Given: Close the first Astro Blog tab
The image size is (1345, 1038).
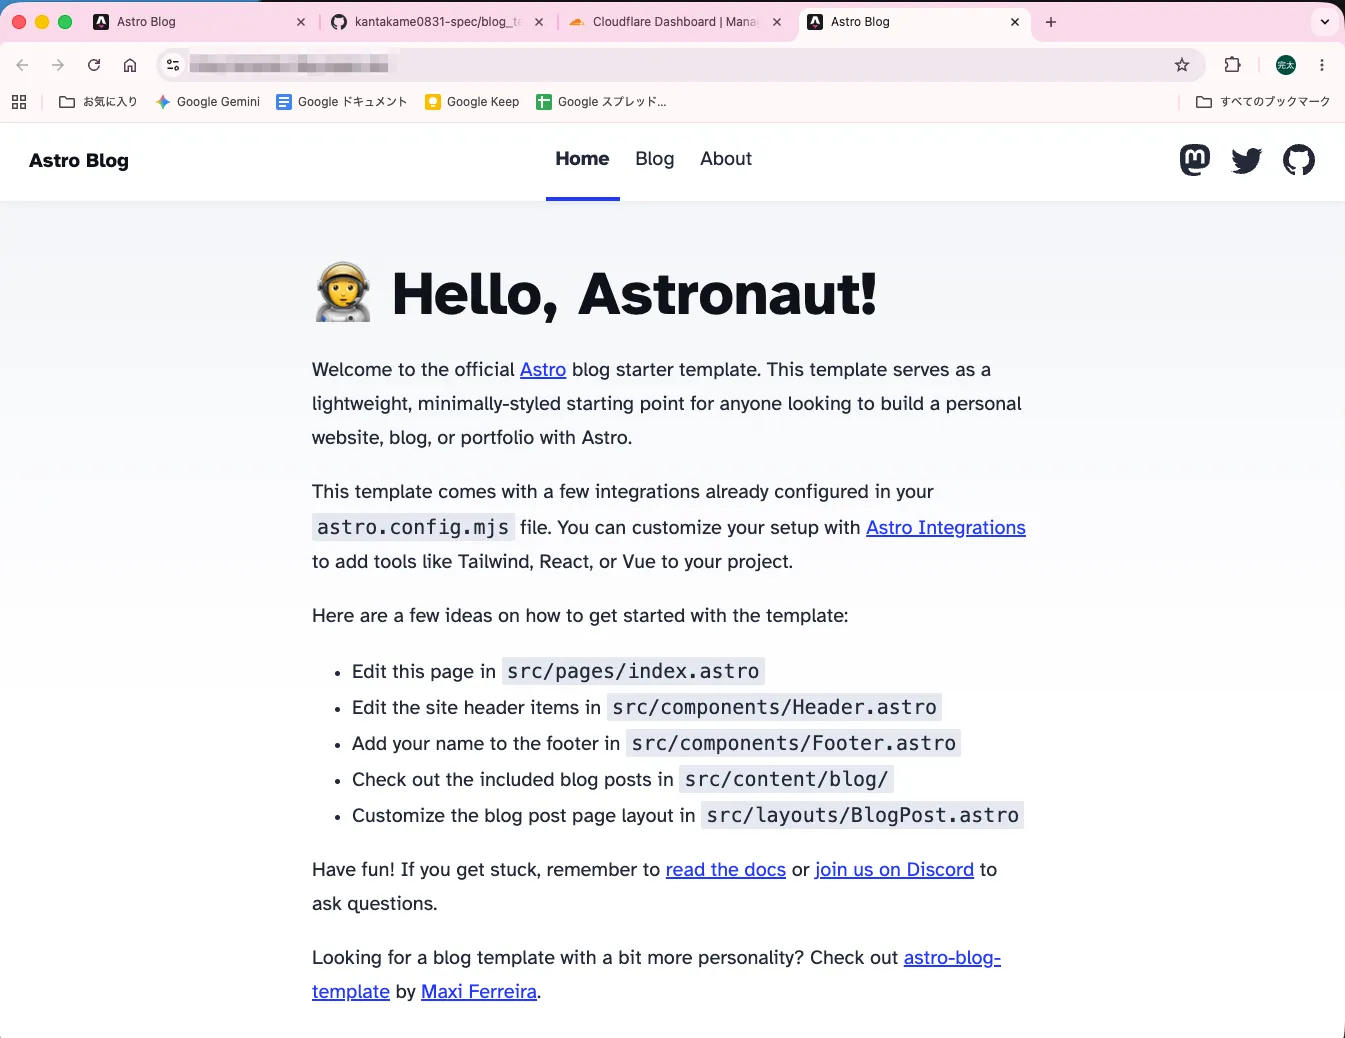Looking at the screenshot, I should tap(301, 22).
